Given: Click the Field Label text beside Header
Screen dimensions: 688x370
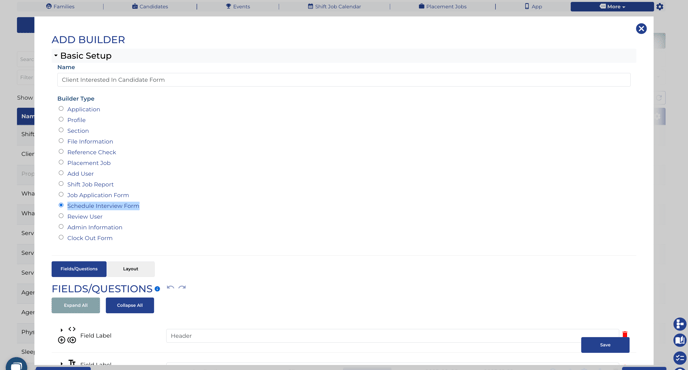Looking at the screenshot, I should pyautogui.click(x=96, y=336).
